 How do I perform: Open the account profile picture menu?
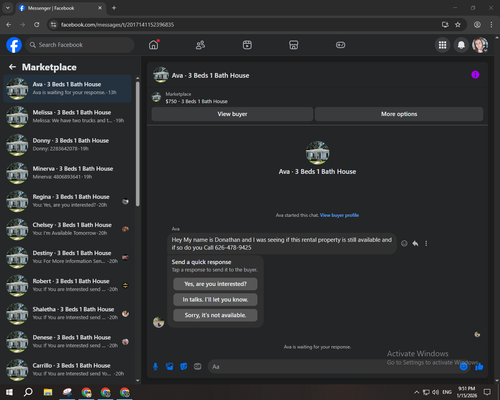[480, 45]
